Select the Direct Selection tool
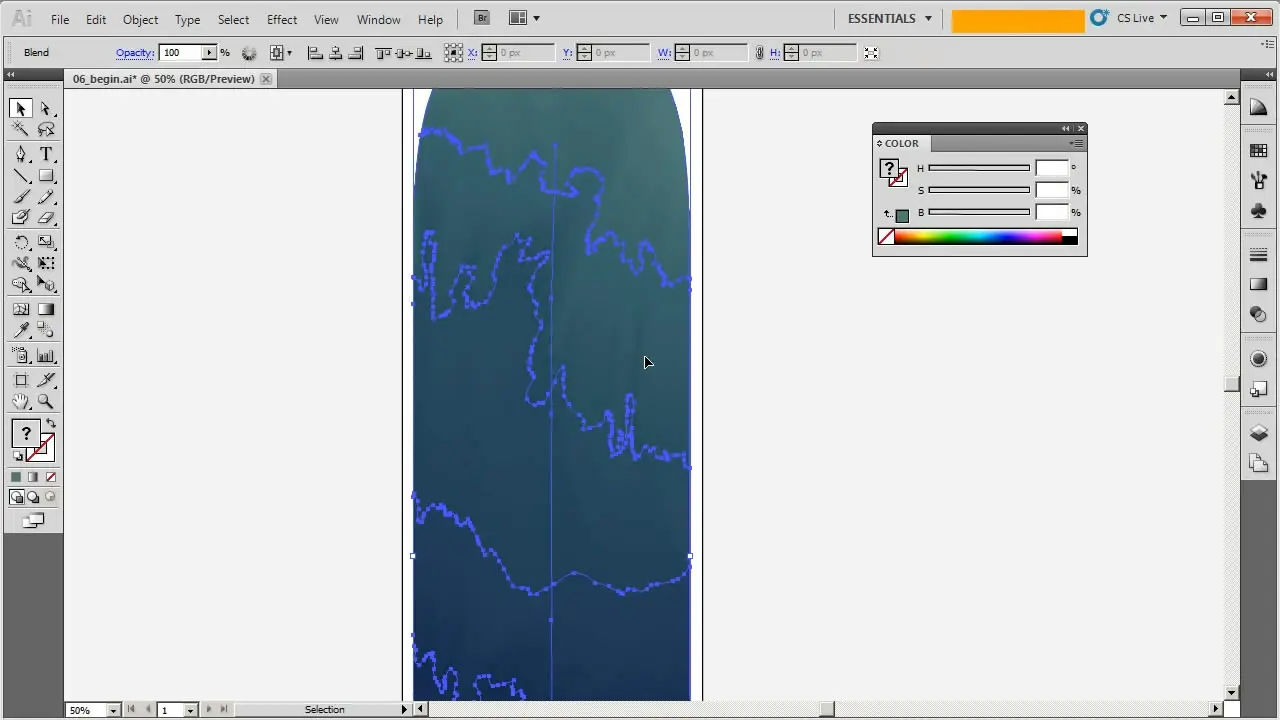 pyautogui.click(x=46, y=109)
